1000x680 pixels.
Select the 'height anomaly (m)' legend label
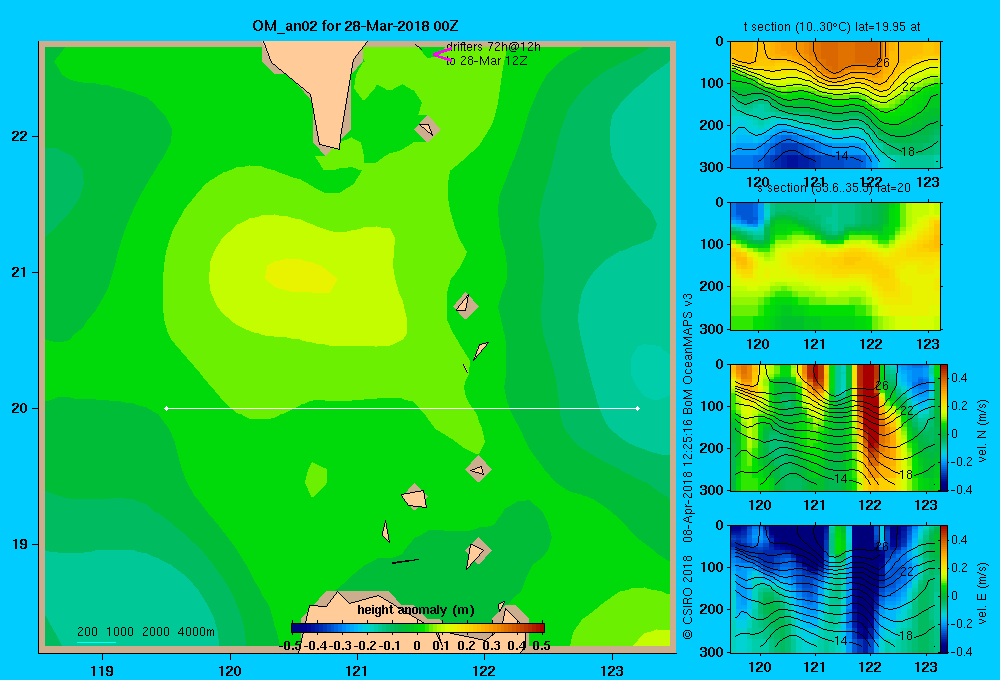click(416, 610)
